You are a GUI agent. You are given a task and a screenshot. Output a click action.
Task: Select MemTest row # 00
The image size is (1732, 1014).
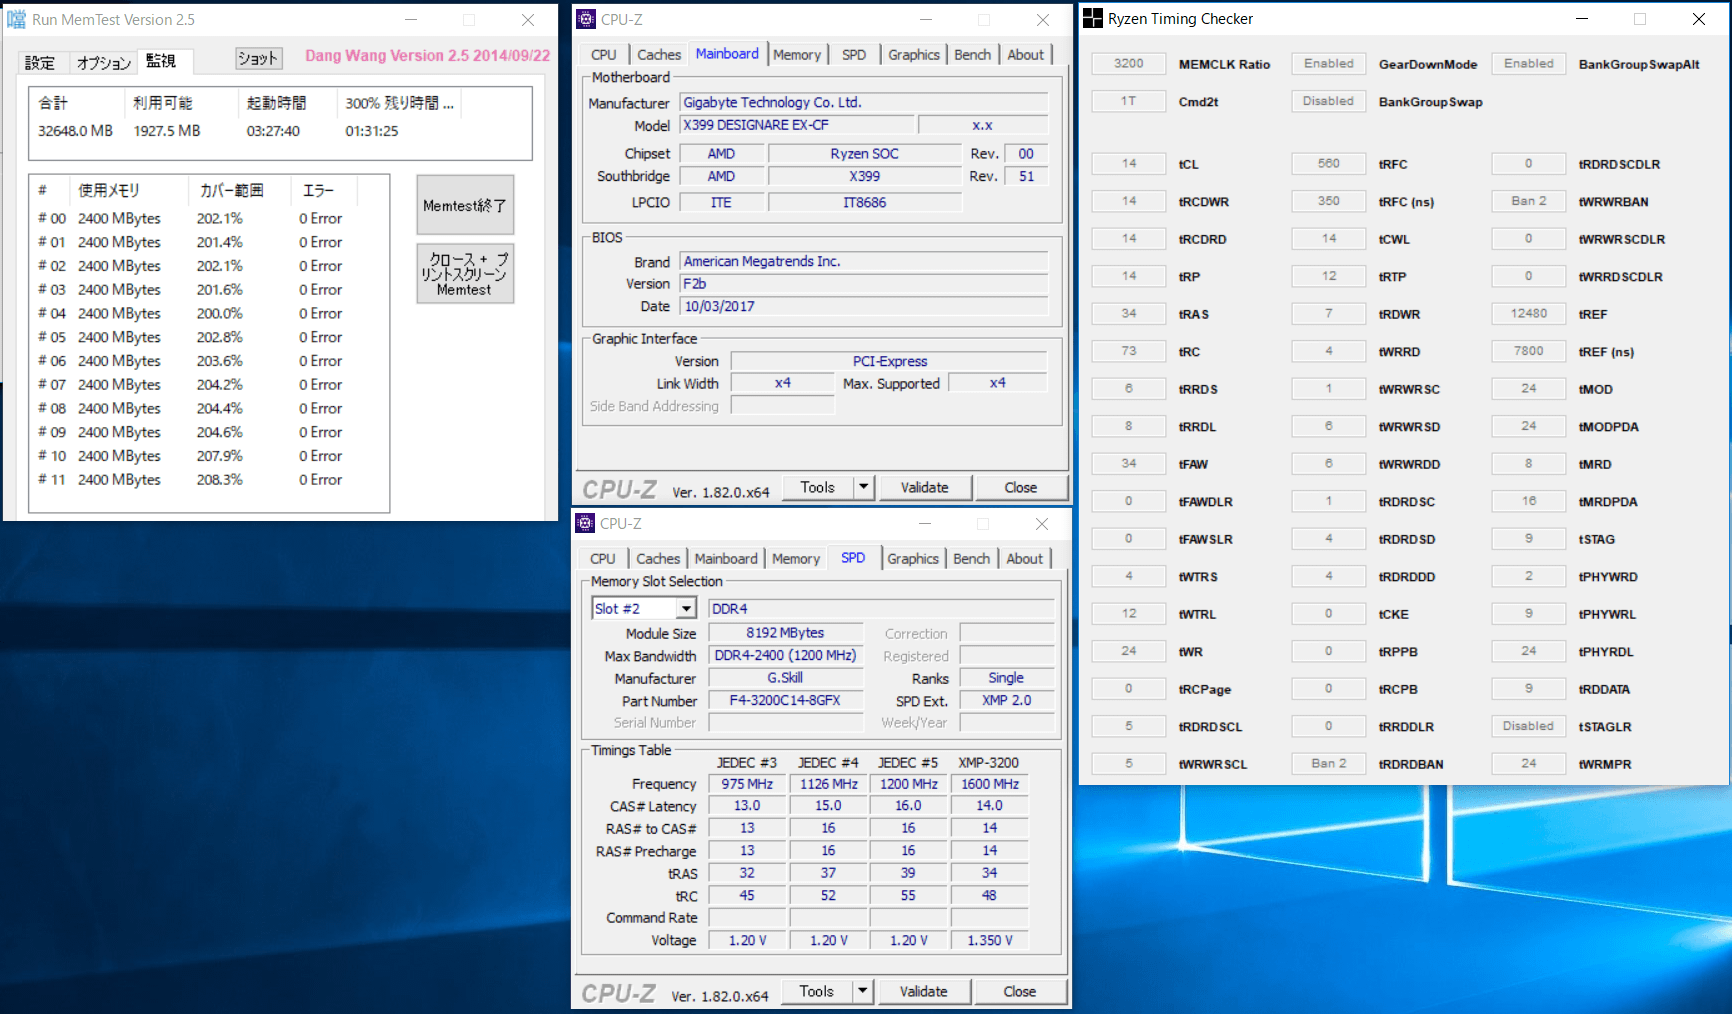tap(208, 218)
